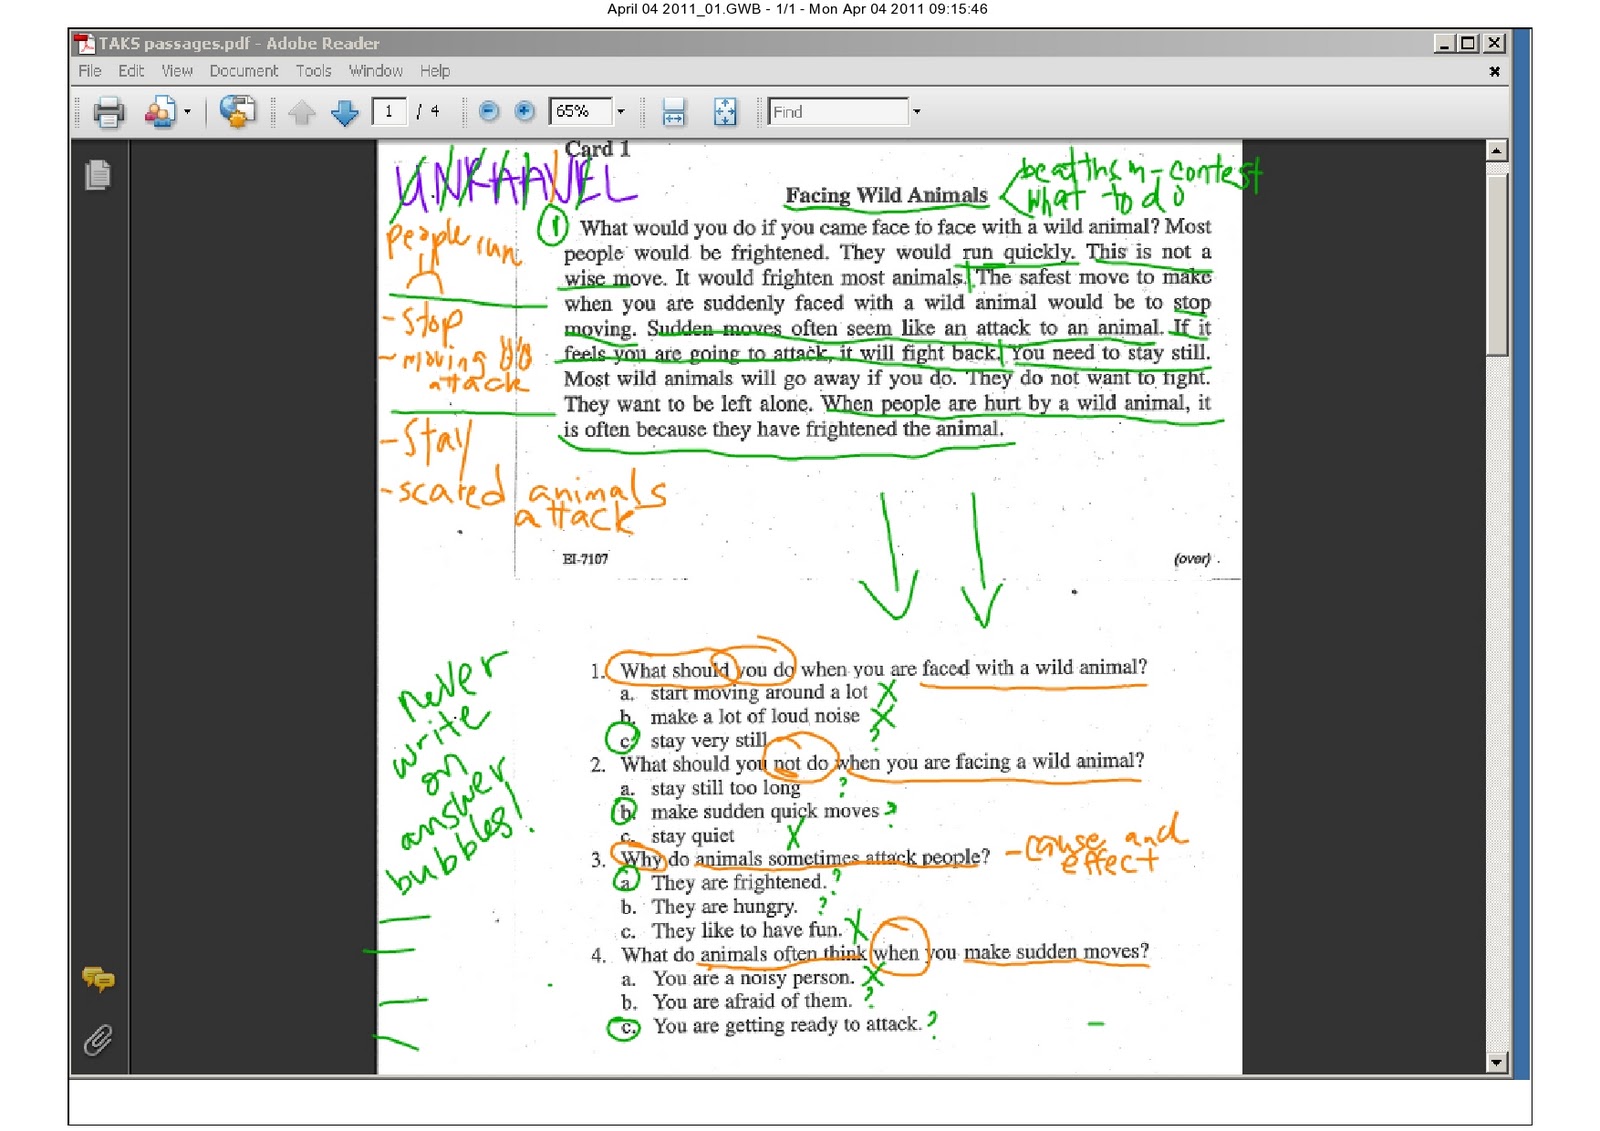Open the Find options dropdown arrow

tap(916, 112)
